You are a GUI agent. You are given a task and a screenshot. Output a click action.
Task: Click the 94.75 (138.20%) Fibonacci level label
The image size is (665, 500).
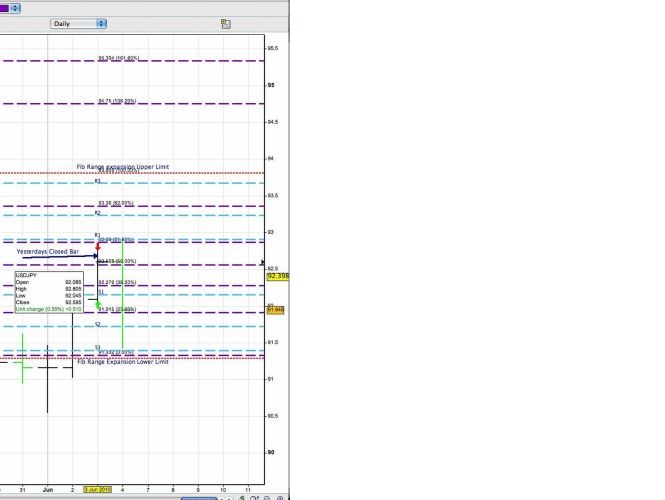[117, 101]
